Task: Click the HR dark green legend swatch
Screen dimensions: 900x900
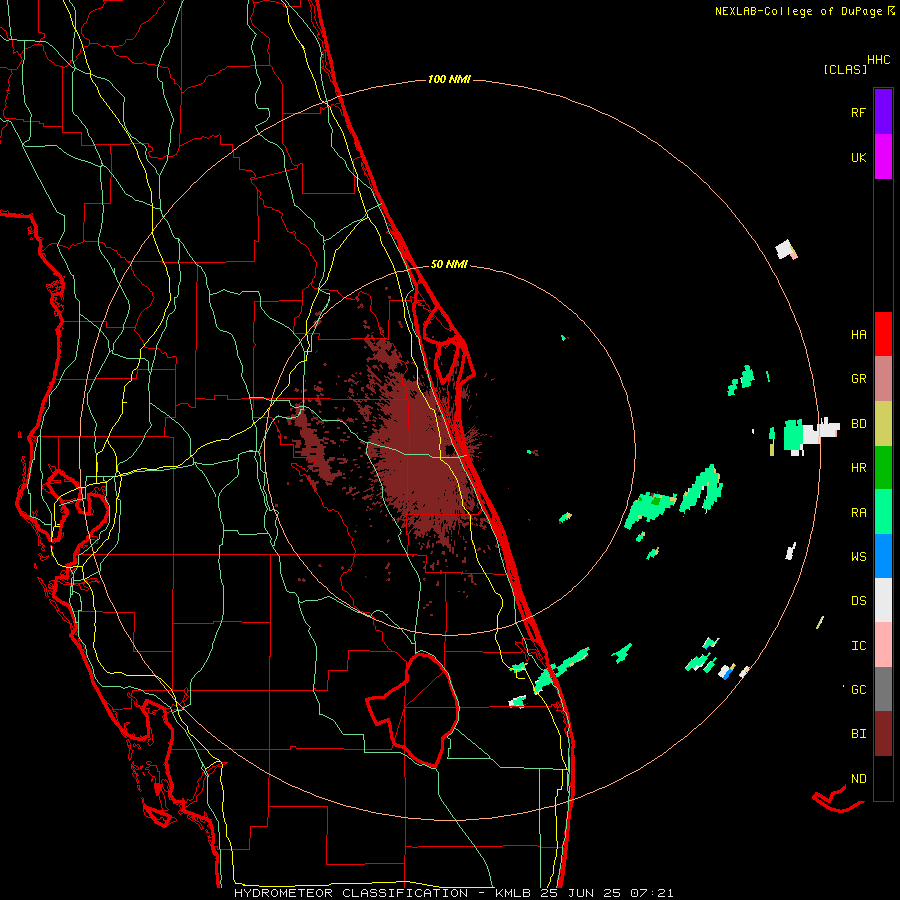Action: pyautogui.click(x=883, y=468)
